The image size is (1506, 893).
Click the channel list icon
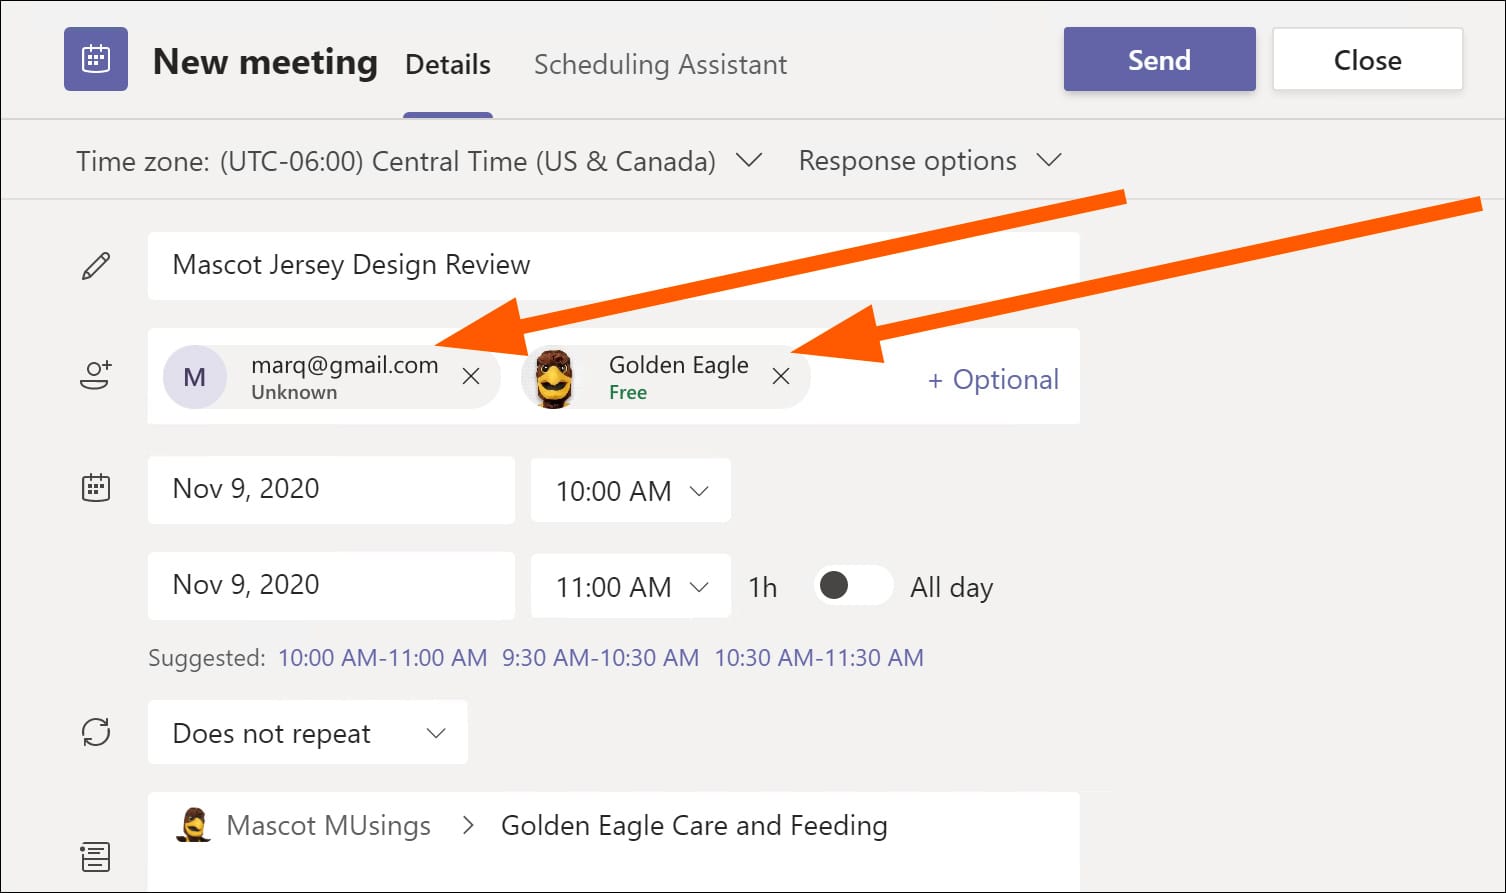coord(96,856)
